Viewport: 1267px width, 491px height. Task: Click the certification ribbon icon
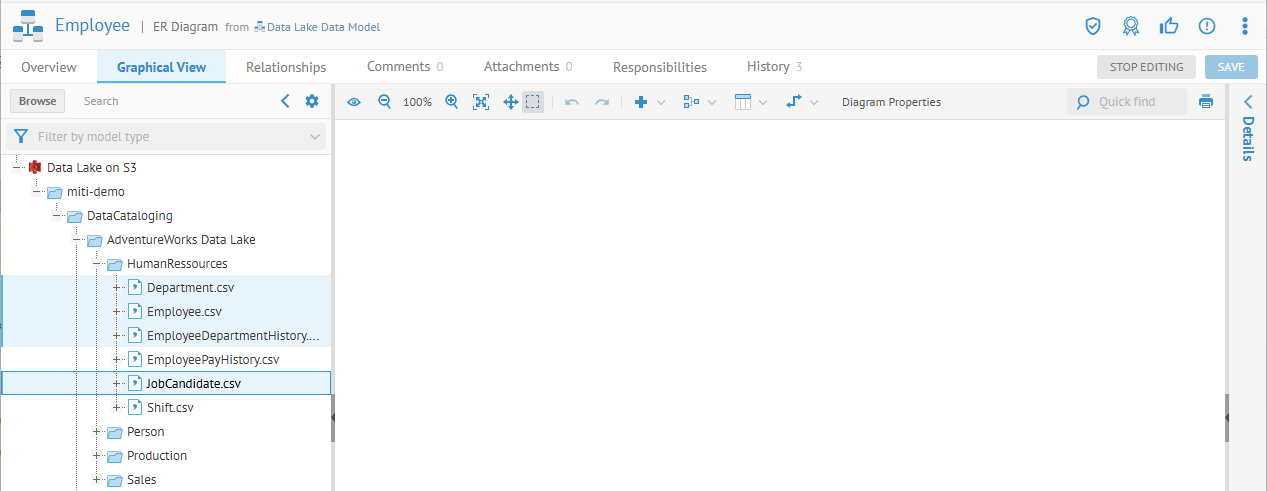click(x=1130, y=26)
